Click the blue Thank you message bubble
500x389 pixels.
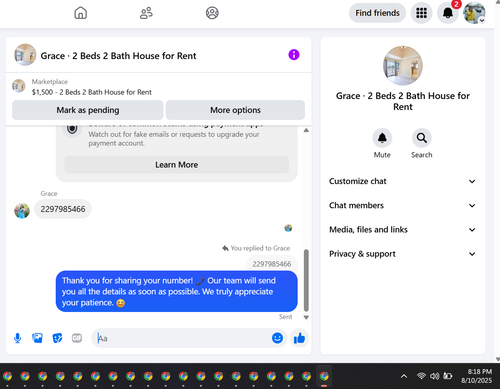click(177, 291)
